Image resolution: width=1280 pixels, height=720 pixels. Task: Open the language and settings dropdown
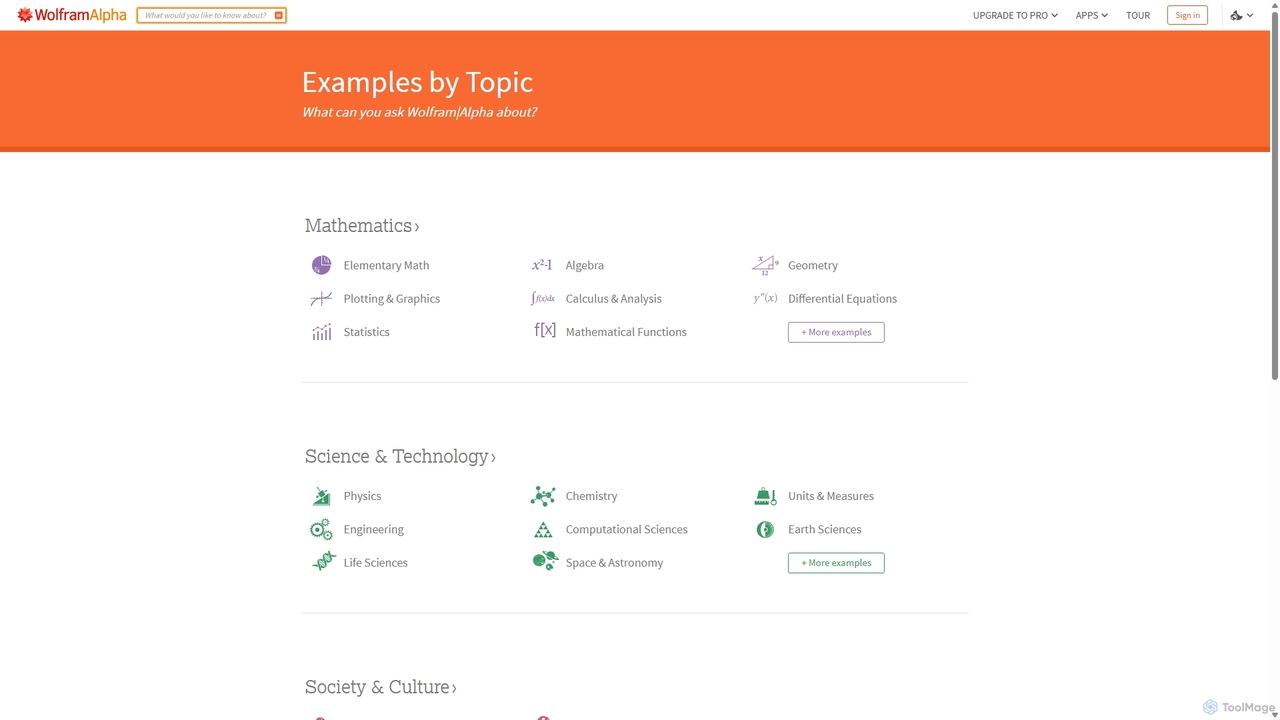coord(1242,15)
